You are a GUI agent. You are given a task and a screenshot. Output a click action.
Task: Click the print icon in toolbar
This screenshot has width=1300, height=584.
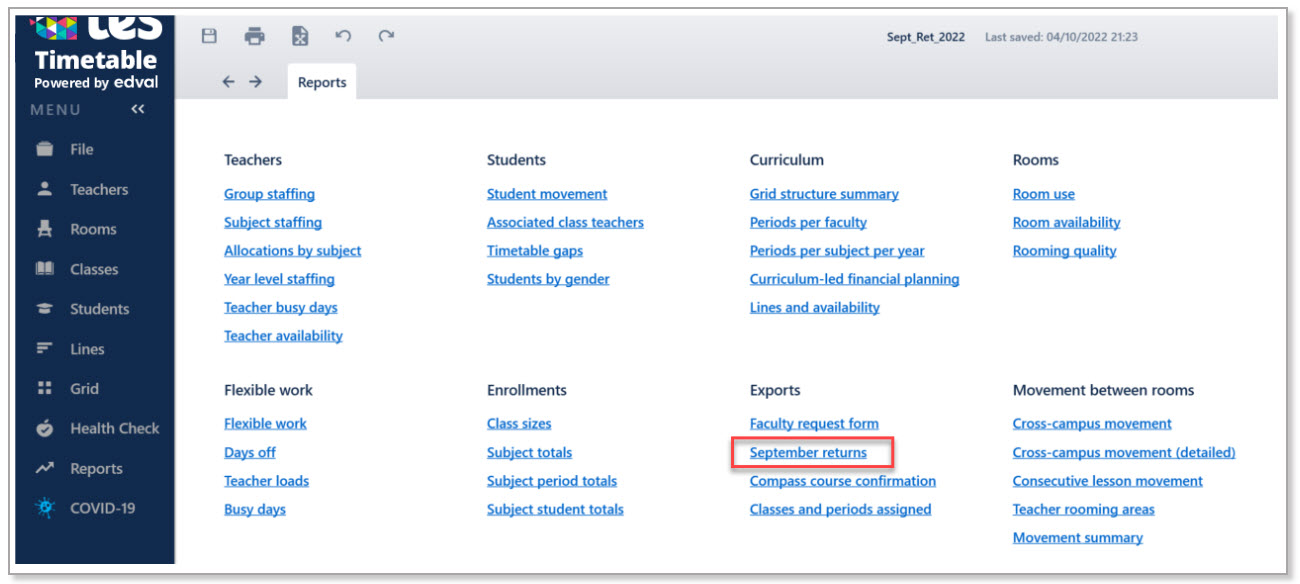click(255, 37)
